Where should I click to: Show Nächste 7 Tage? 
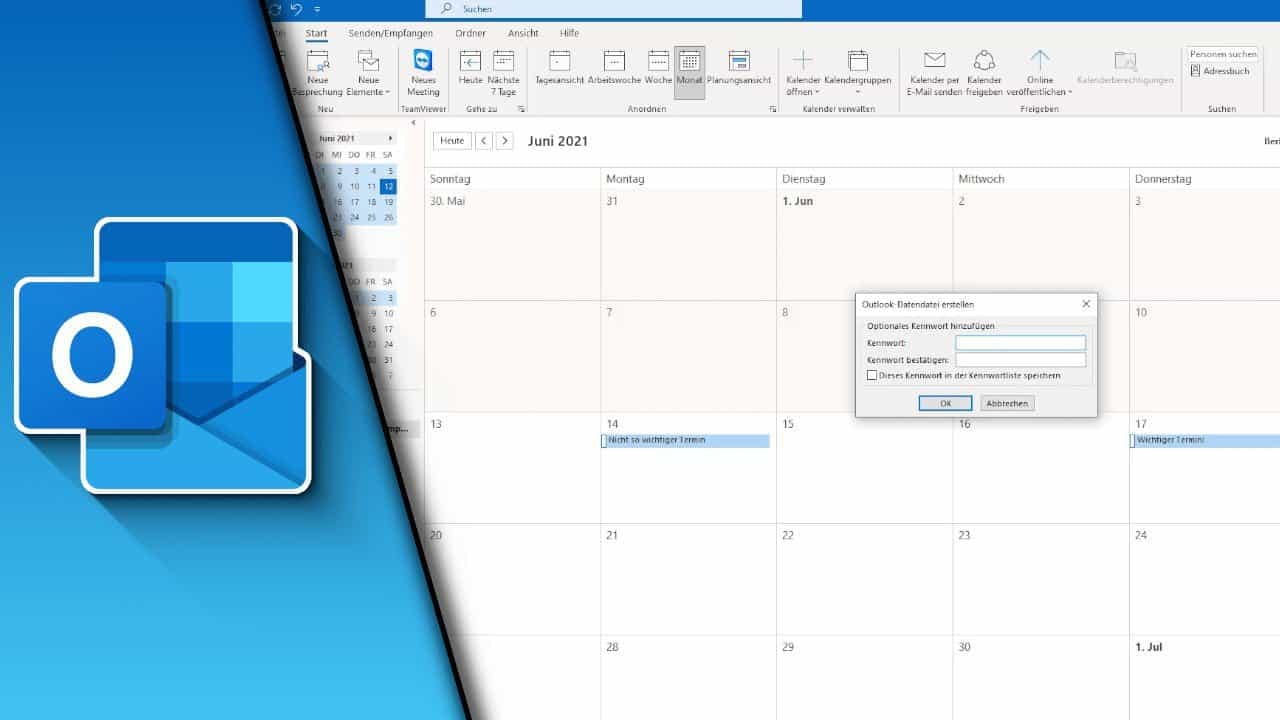click(504, 73)
